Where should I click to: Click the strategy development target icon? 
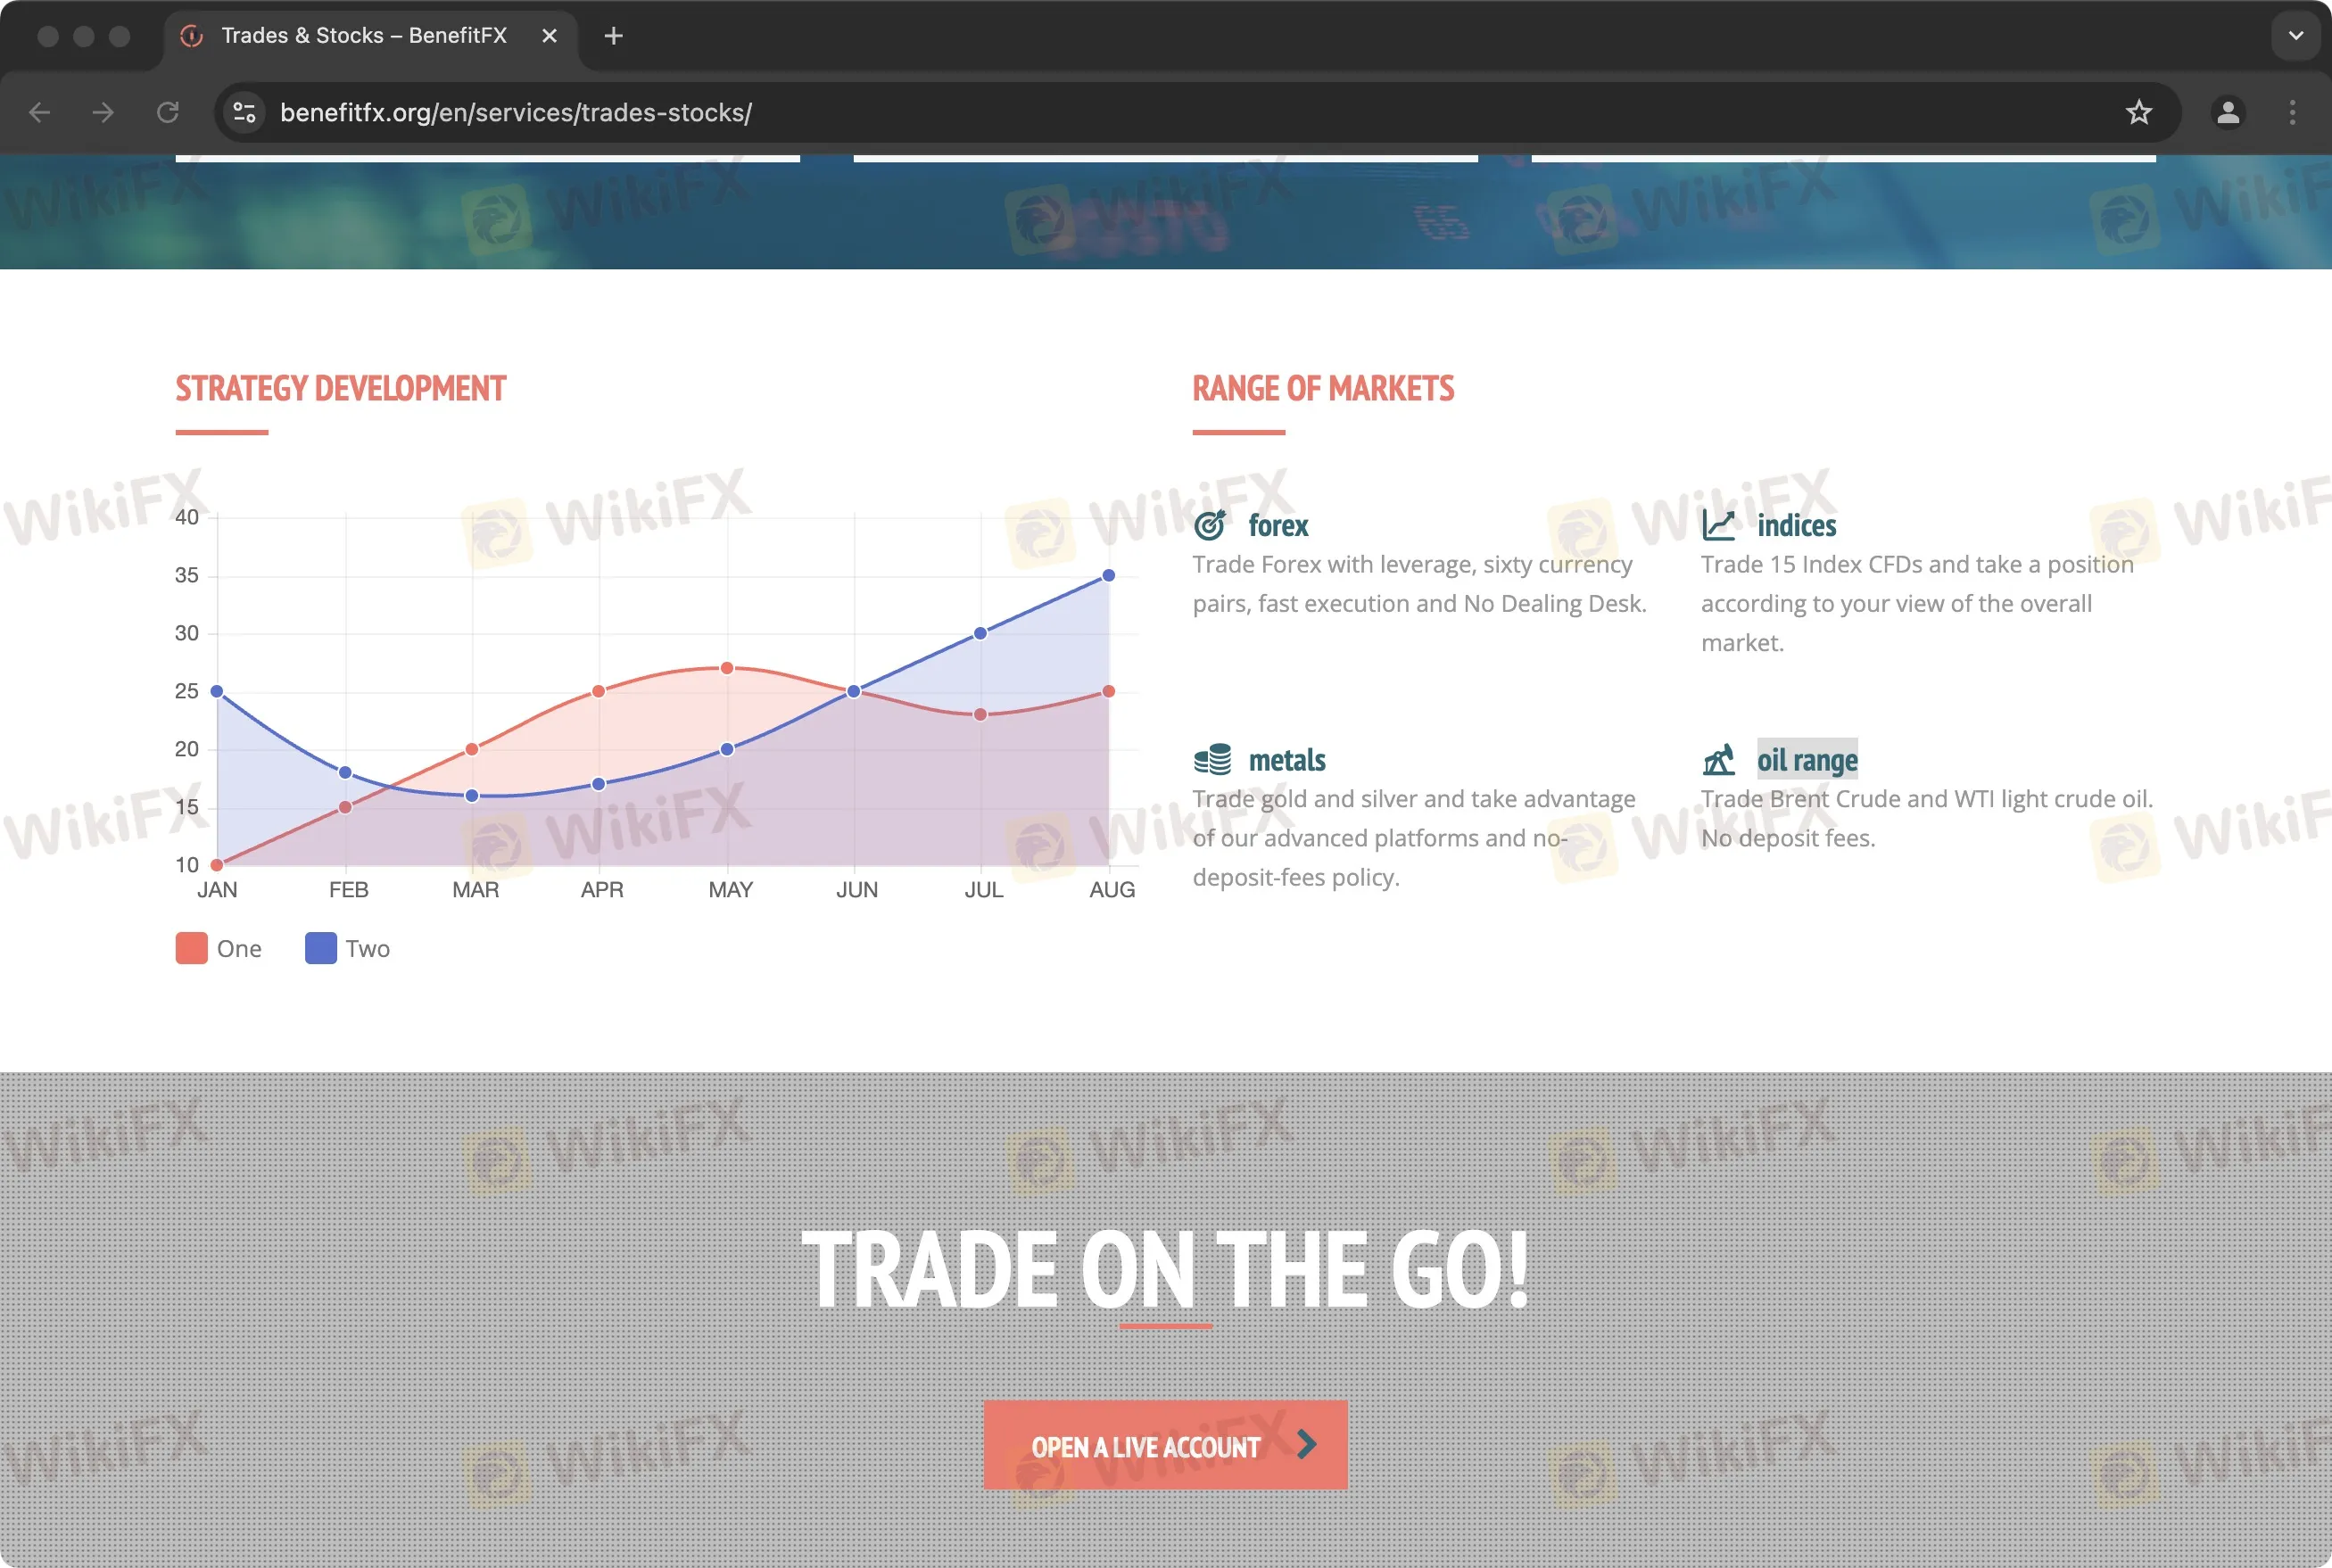(1211, 524)
